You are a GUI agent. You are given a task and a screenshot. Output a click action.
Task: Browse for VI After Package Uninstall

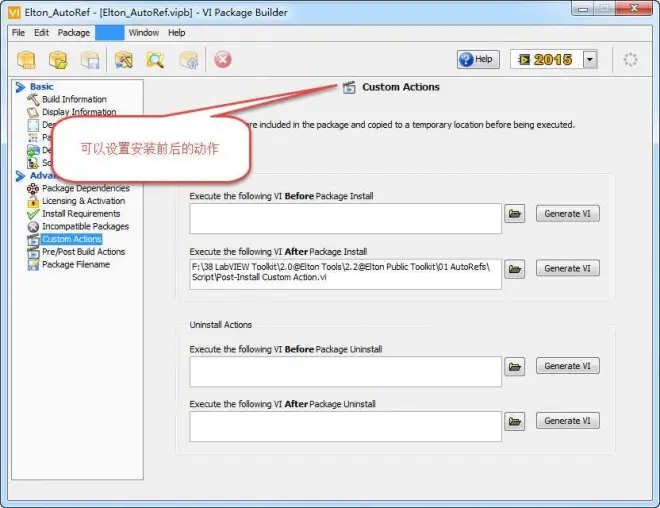coord(514,421)
